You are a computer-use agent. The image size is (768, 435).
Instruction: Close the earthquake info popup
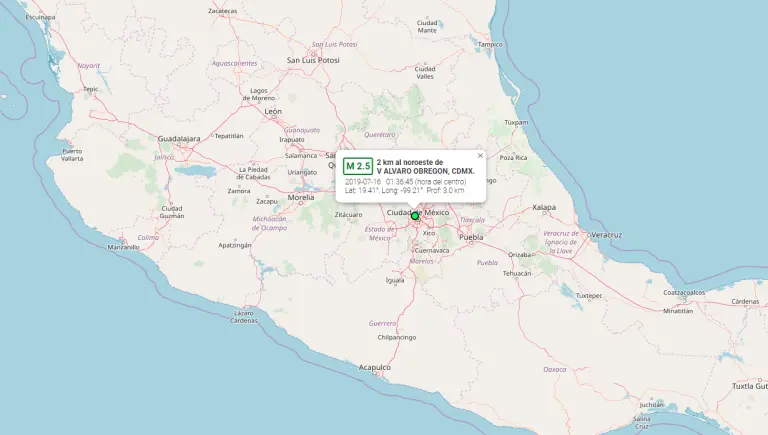click(x=480, y=156)
